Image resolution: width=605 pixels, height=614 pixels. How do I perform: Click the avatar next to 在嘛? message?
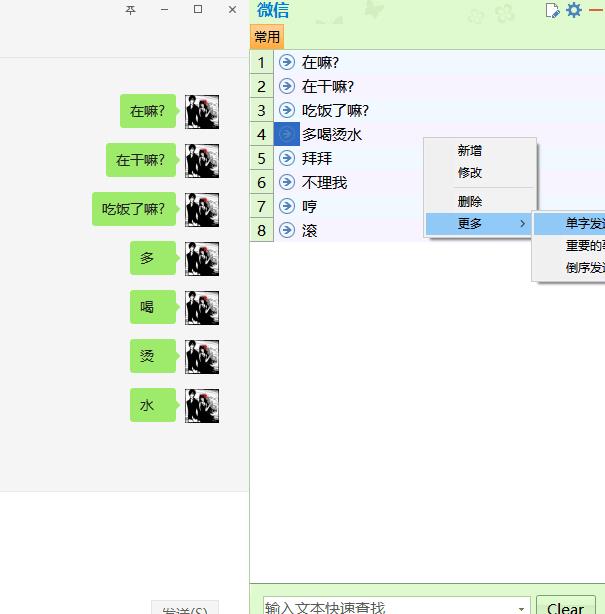click(202, 112)
